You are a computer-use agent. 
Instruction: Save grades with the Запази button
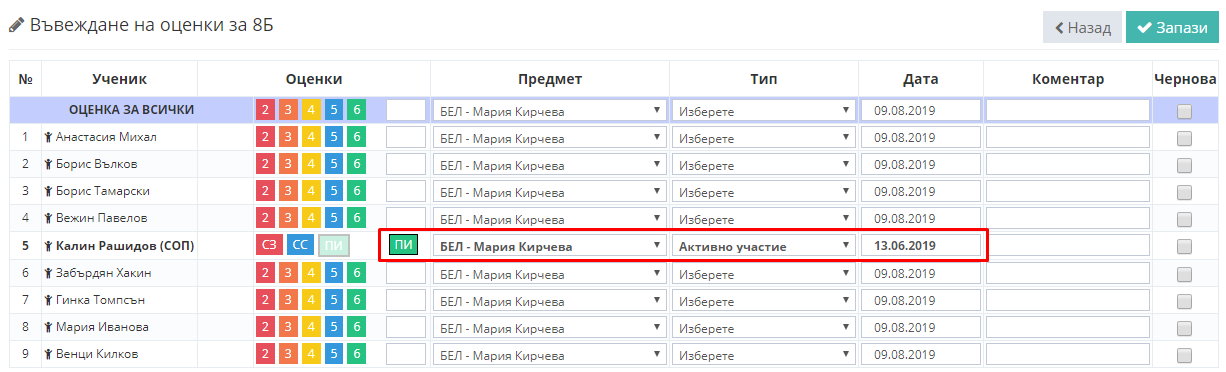(x=1172, y=28)
